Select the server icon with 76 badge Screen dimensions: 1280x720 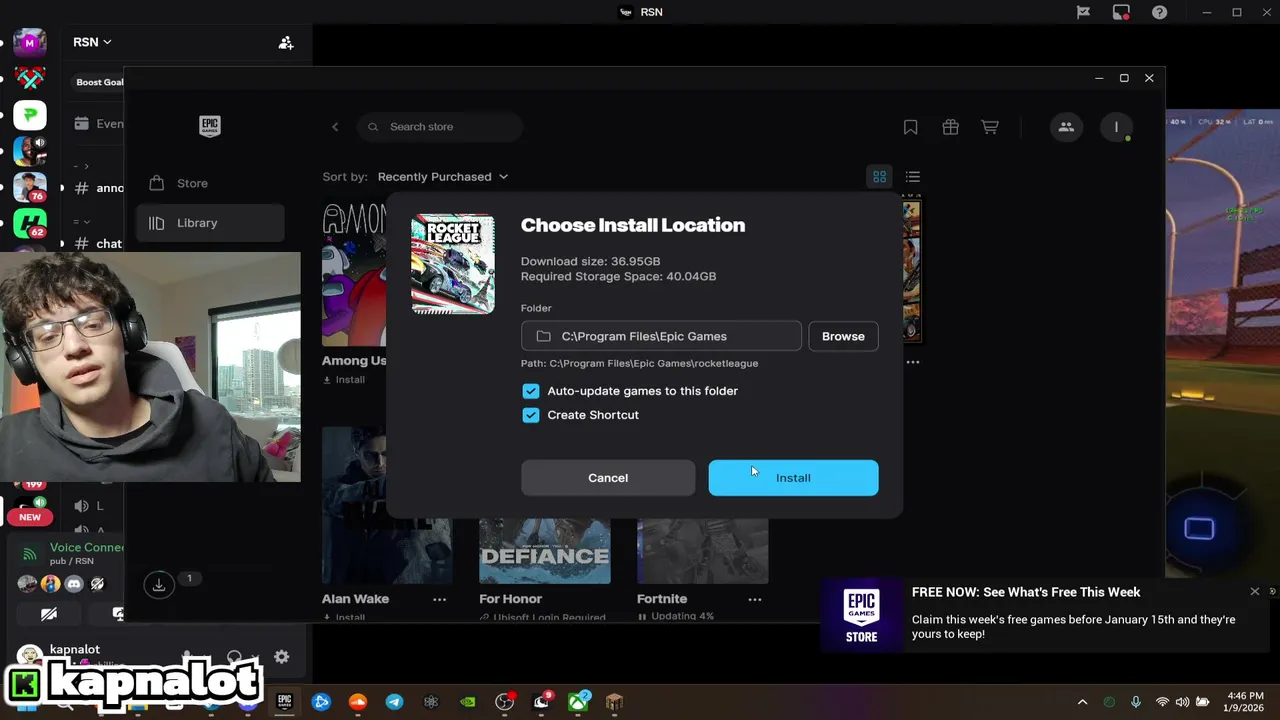30,187
